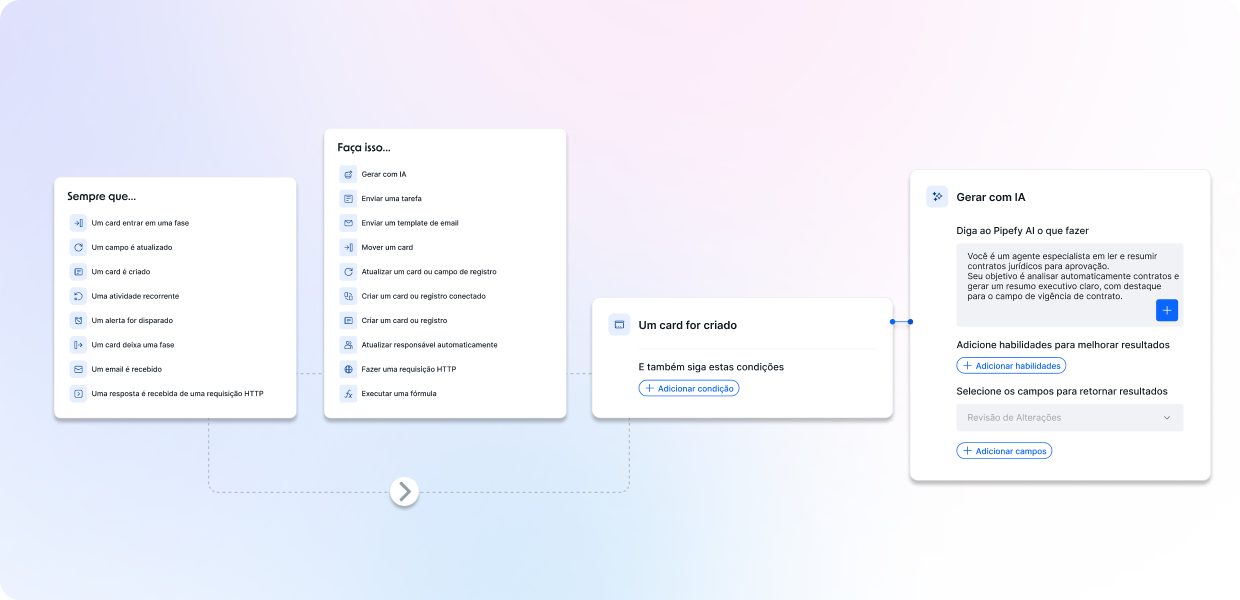This screenshot has height=600, width=1240.
Task: Click the chevron arrow on the dashed connector
Action: click(404, 491)
